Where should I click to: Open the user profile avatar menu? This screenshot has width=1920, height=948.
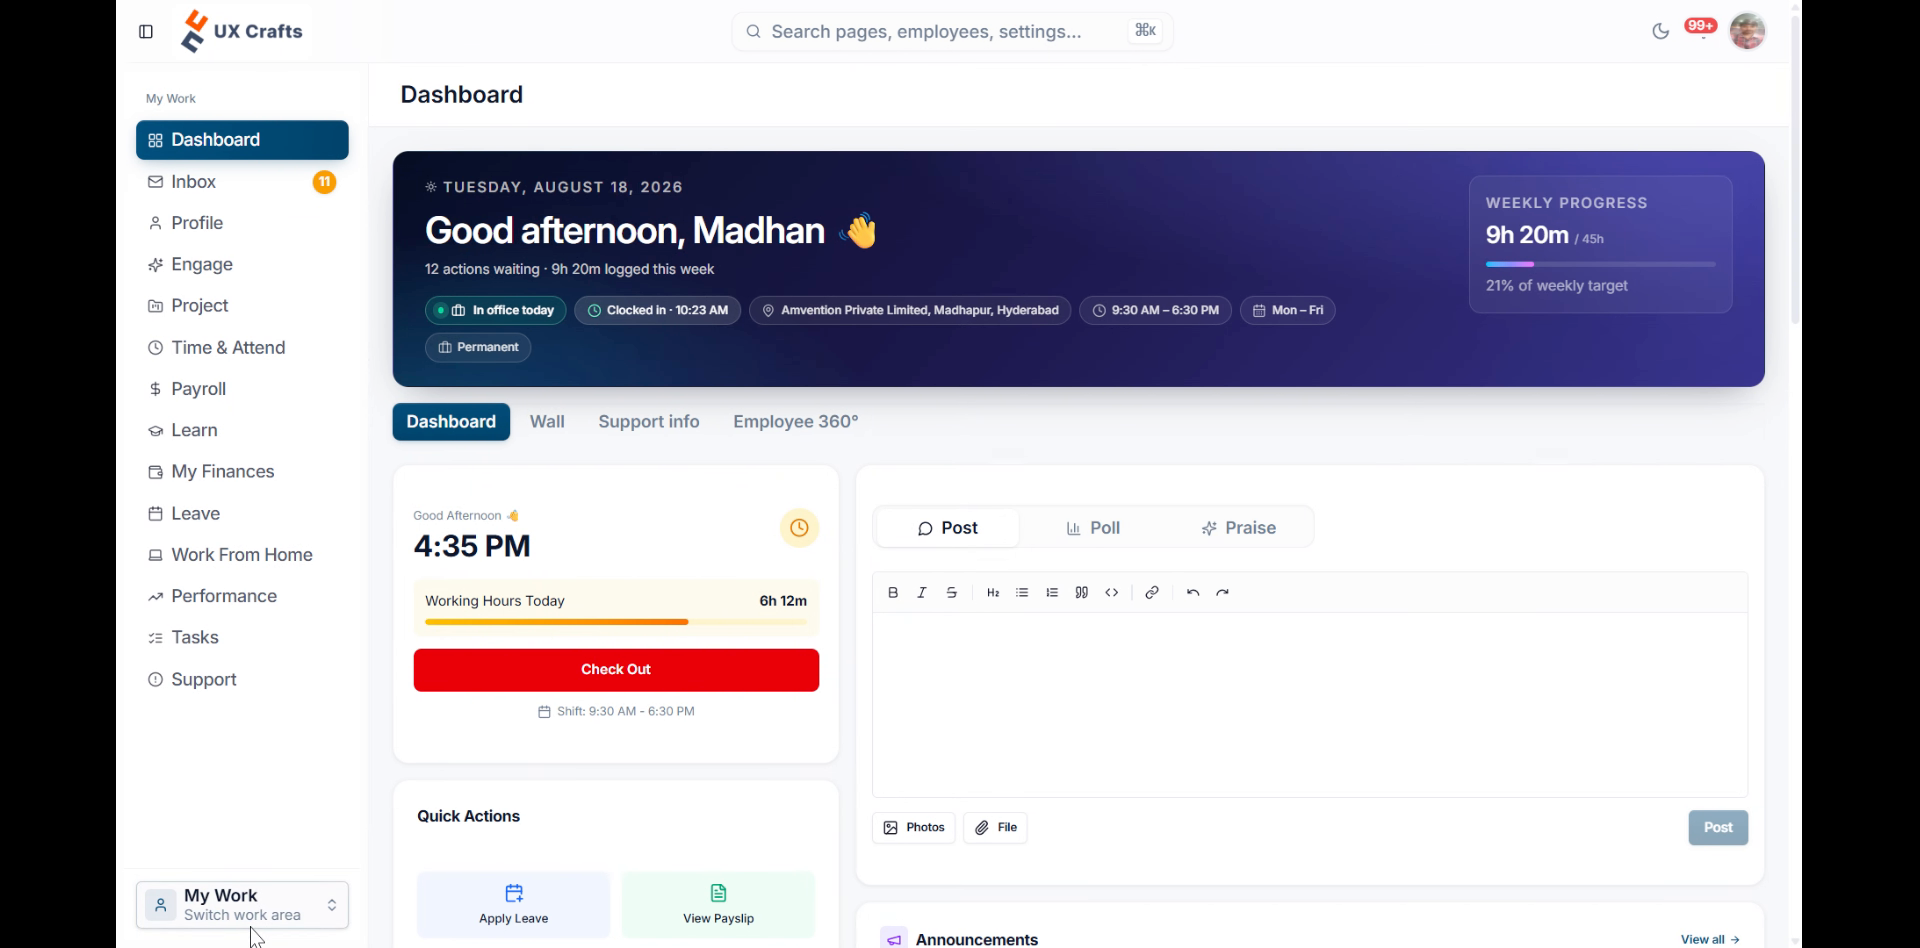click(x=1748, y=31)
